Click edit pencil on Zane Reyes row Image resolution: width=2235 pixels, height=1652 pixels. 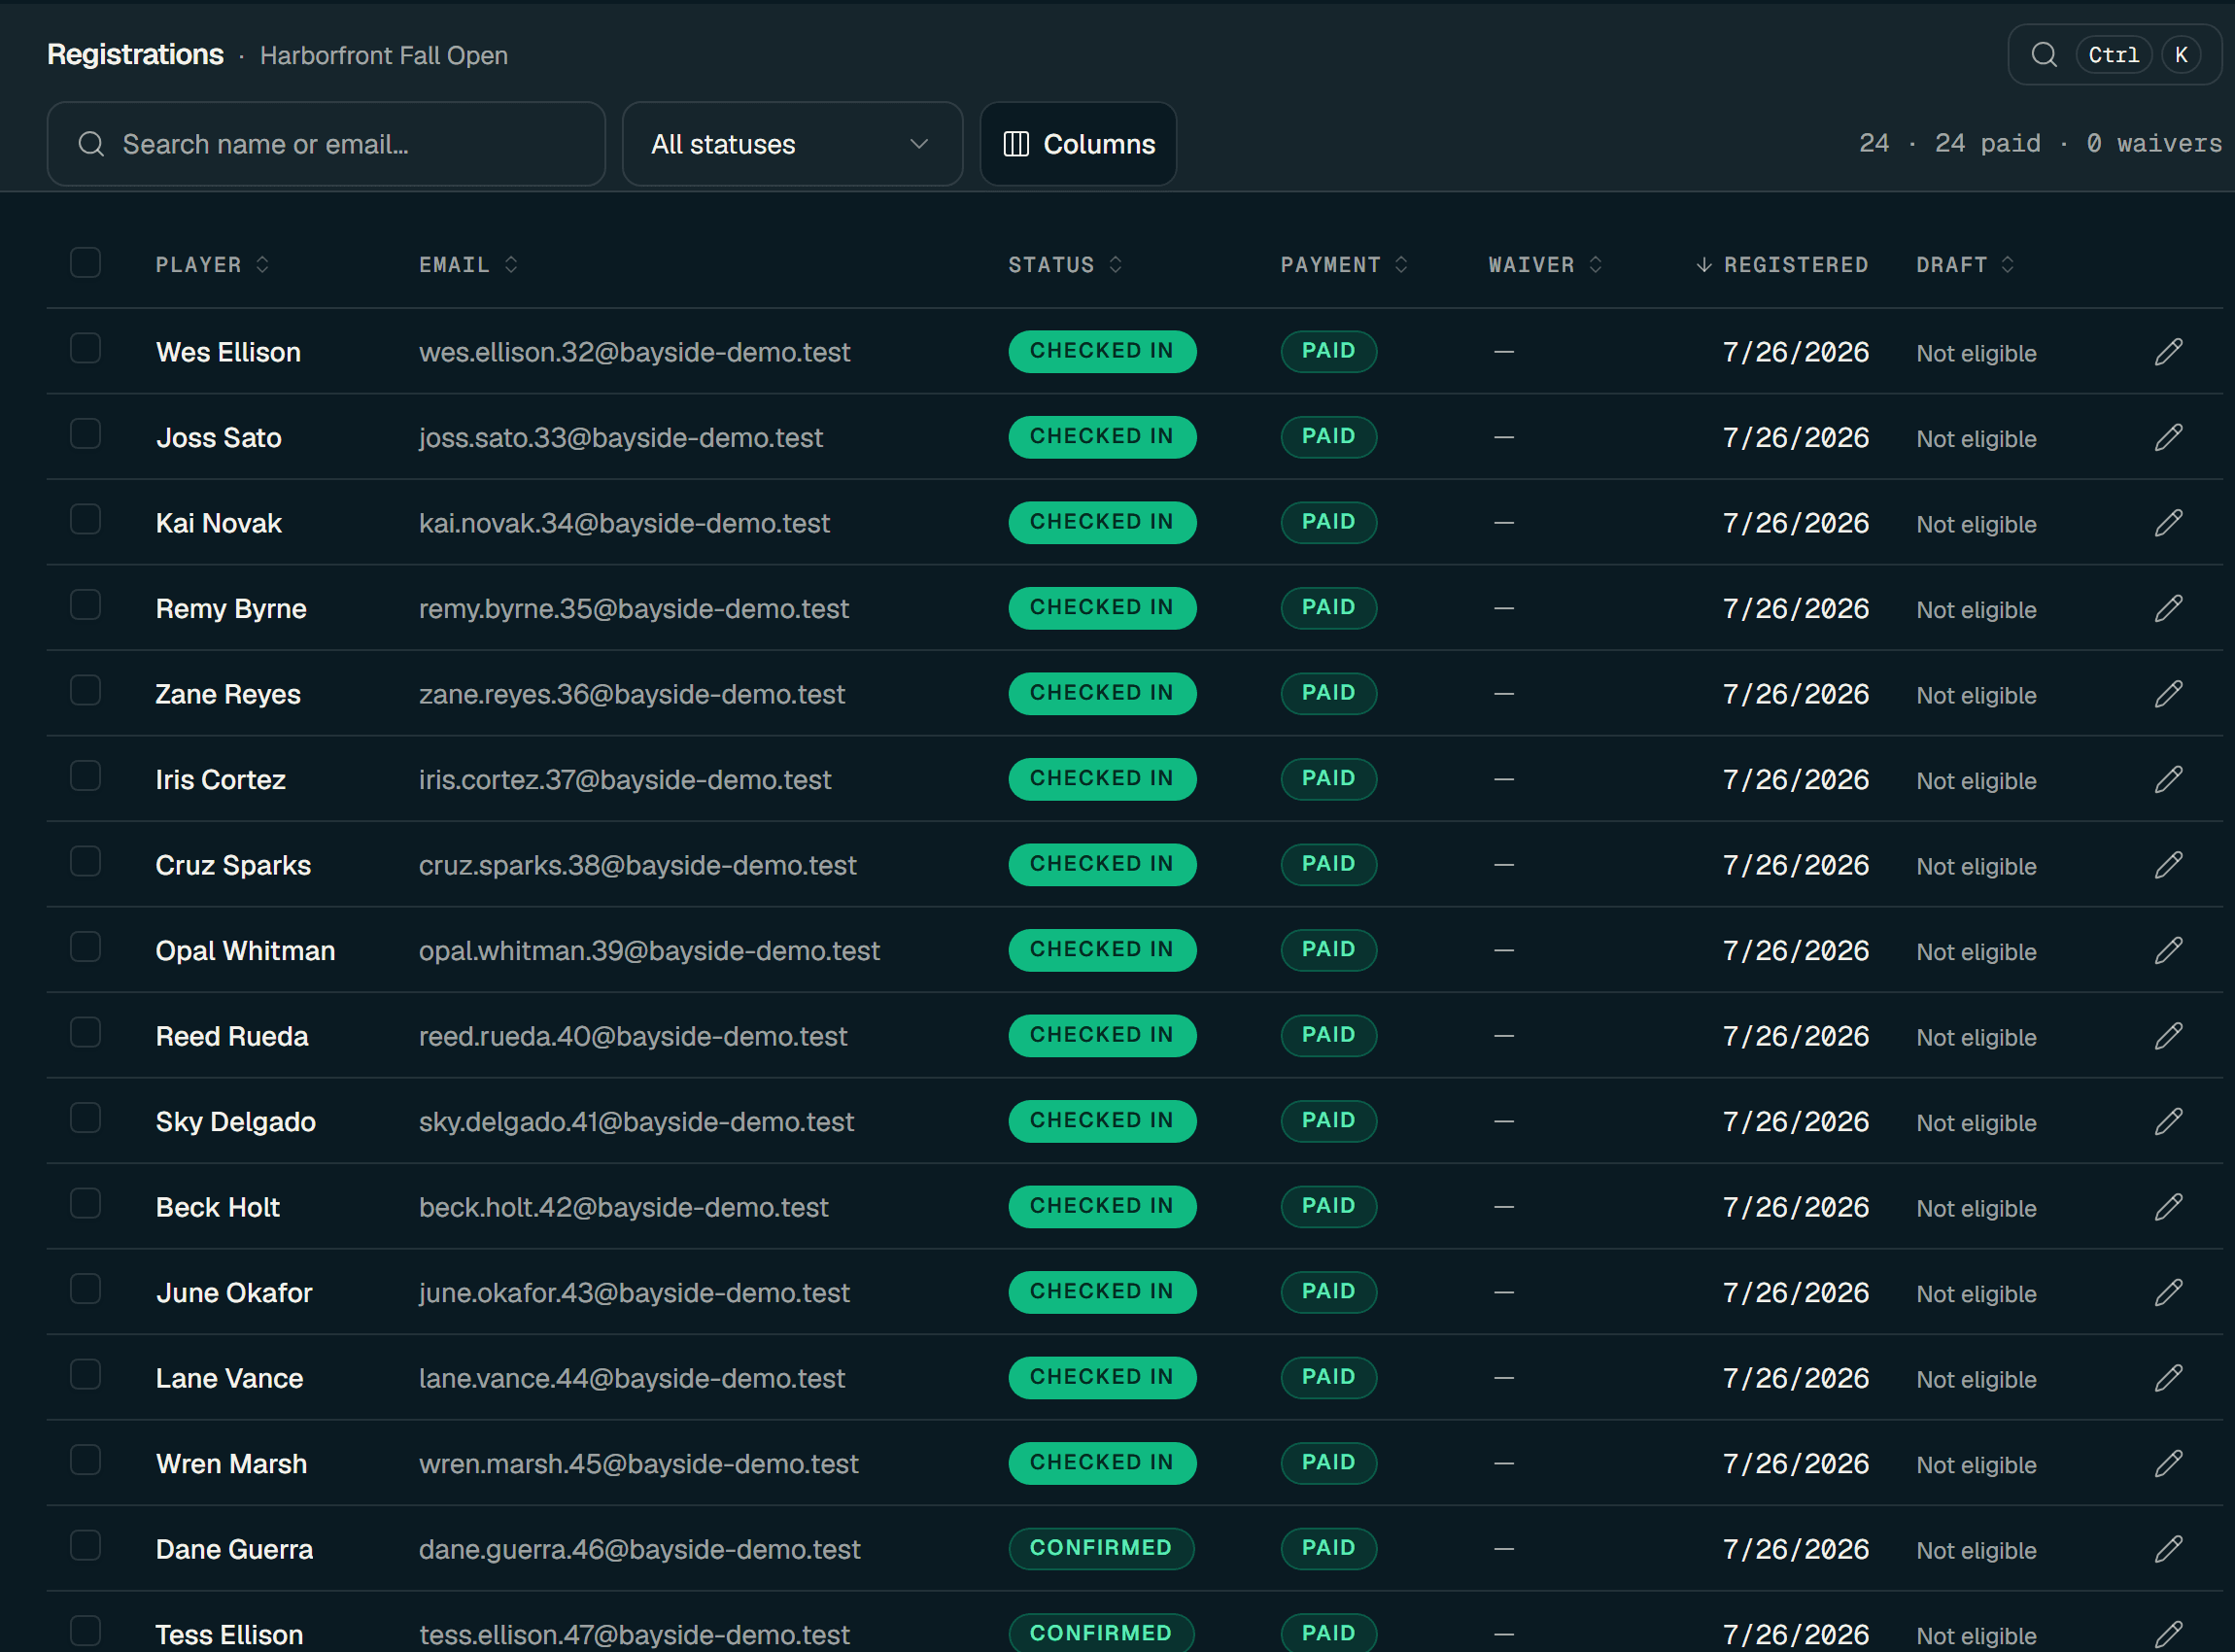[2168, 694]
